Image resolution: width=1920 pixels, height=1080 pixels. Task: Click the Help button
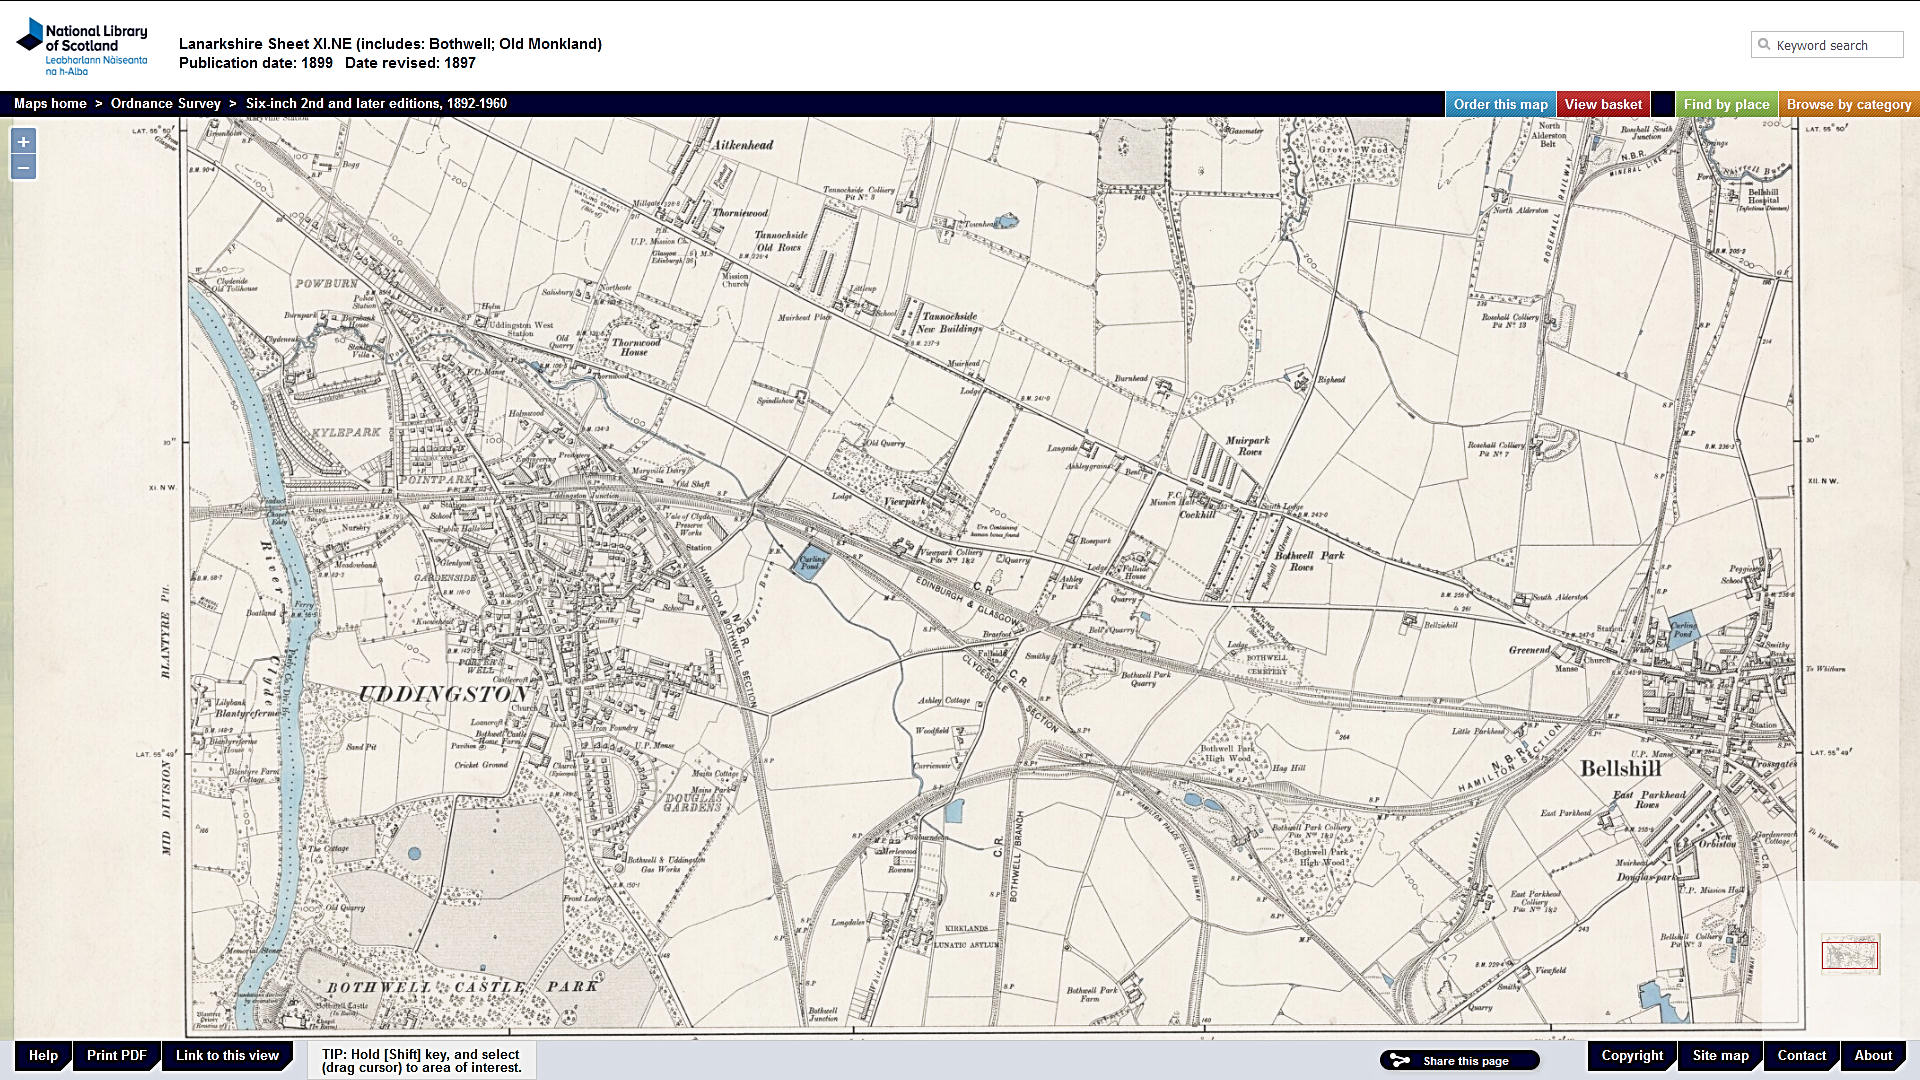43,1055
